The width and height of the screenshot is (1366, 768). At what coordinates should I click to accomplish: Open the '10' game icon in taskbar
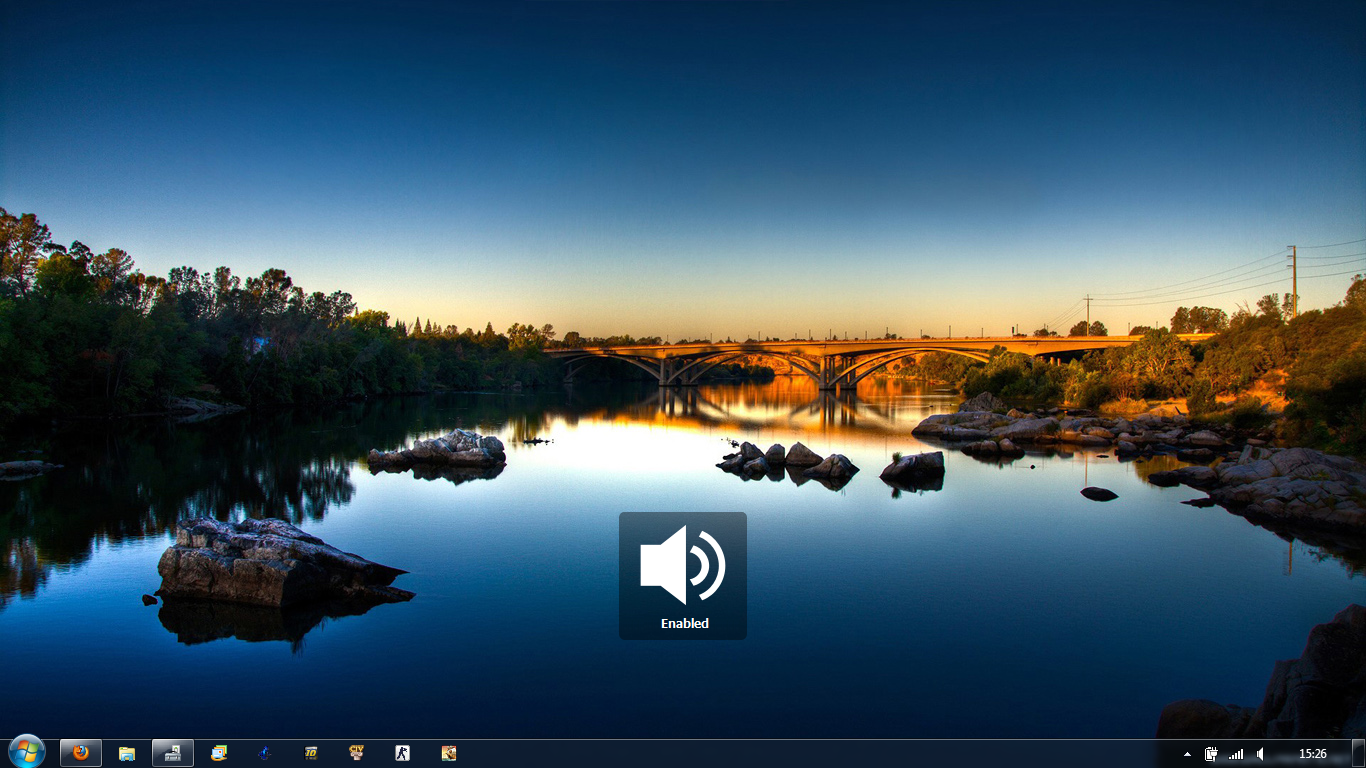pyautogui.click(x=311, y=753)
